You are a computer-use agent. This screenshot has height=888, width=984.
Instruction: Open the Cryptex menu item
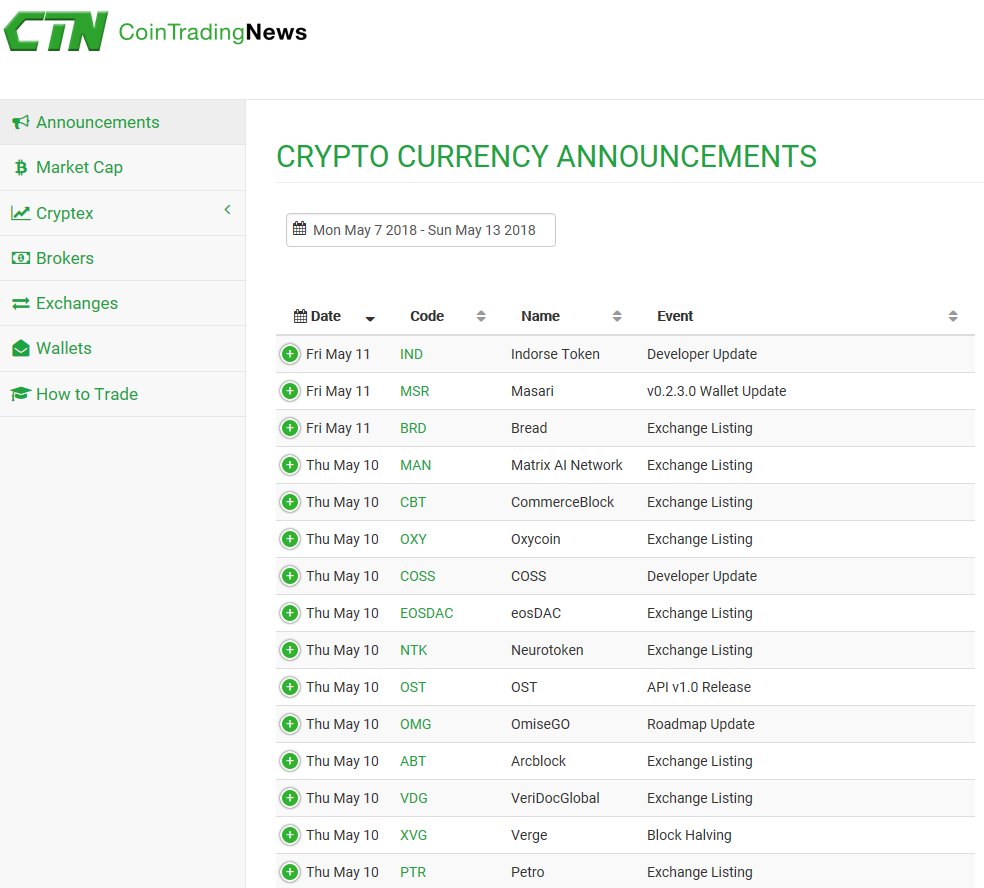[x=122, y=213]
